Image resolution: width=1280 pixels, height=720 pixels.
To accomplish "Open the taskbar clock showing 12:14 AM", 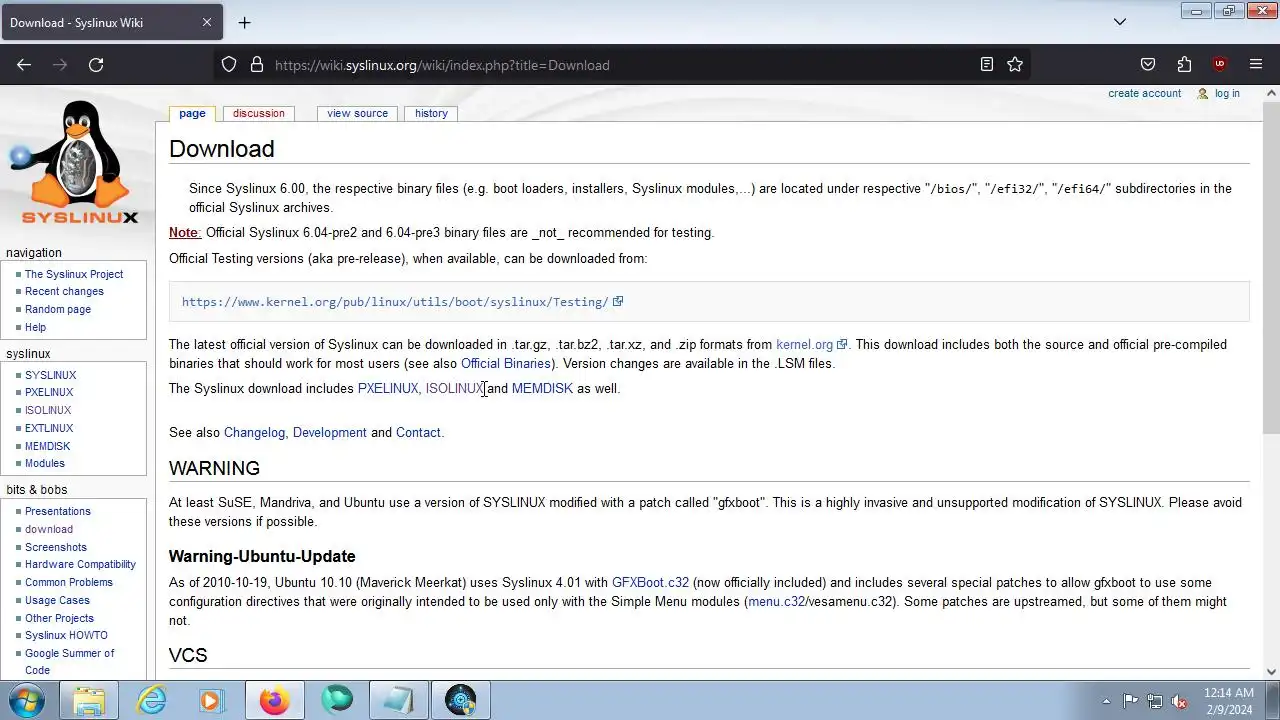I will pyautogui.click(x=1228, y=700).
